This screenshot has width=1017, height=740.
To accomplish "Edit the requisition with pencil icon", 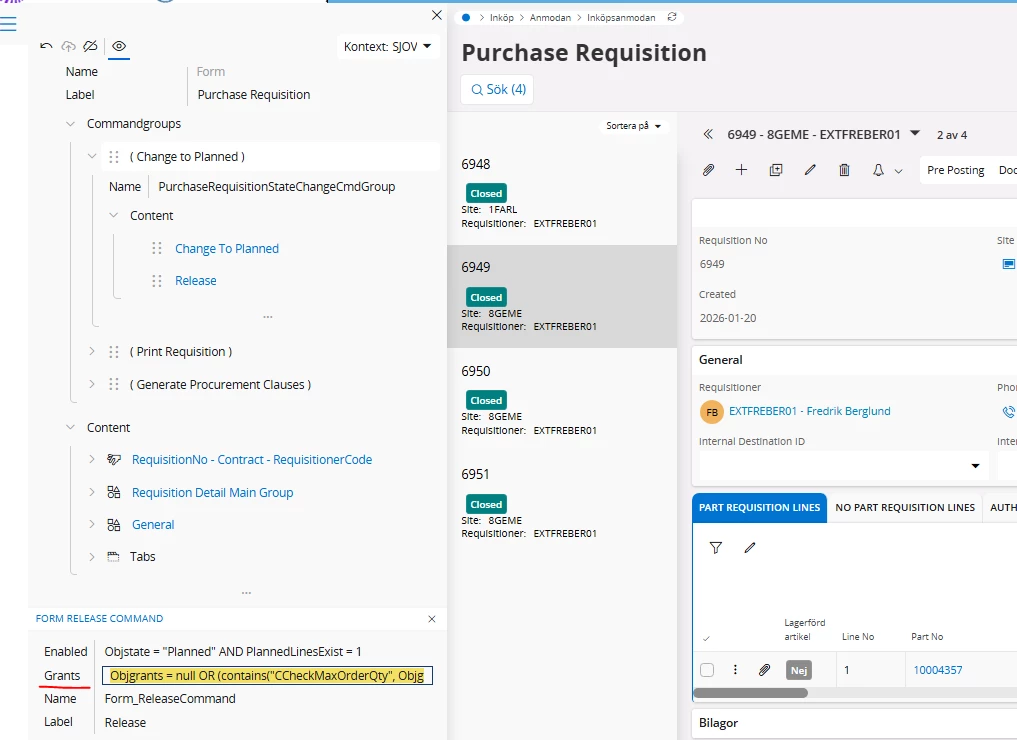I will [810, 170].
